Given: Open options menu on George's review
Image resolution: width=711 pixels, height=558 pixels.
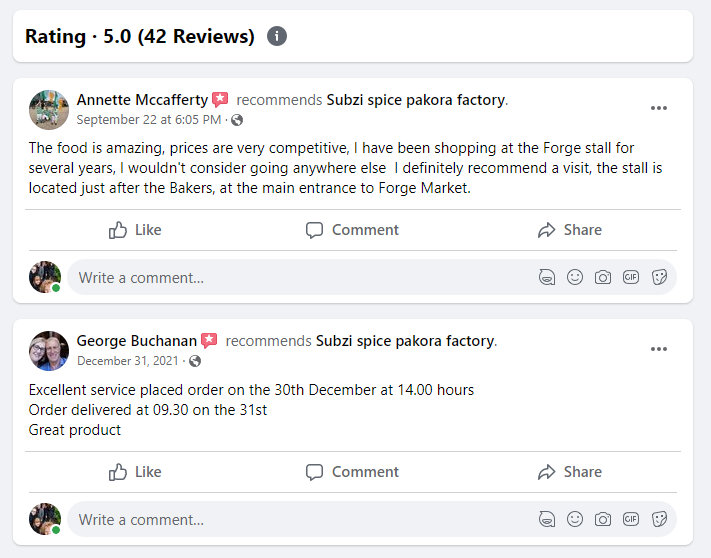Looking at the screenshot, I should (x=658, y=349).
